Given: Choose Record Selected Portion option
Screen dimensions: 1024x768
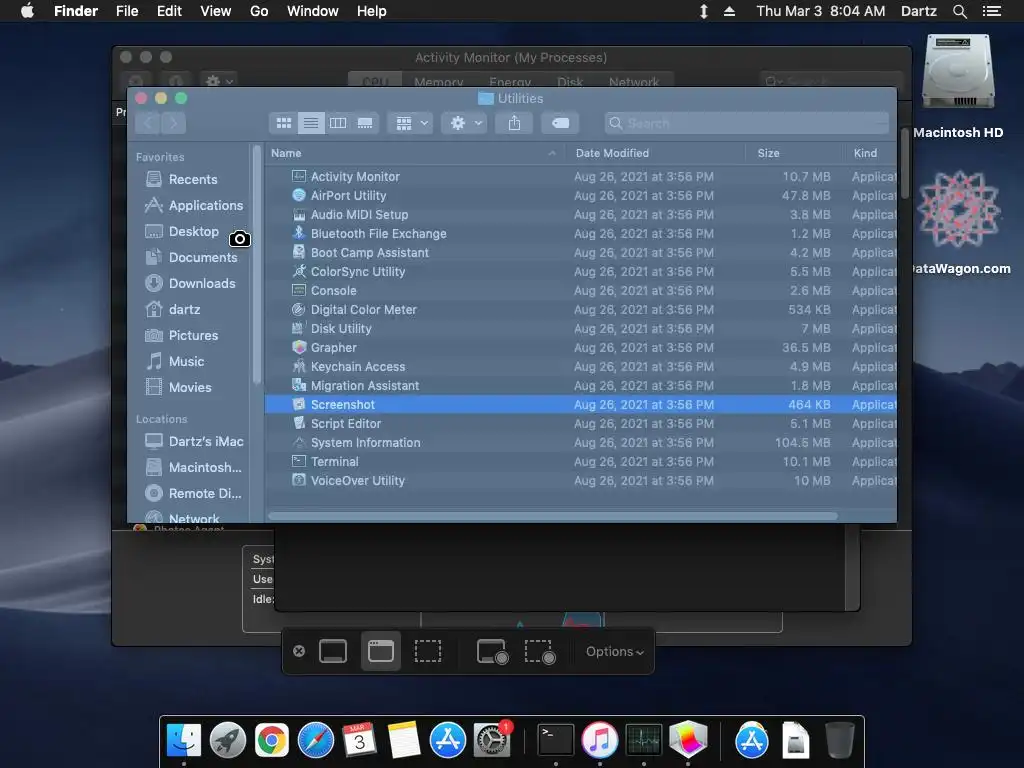Looking at the screenshot, I should pyautogui.click(x=540, y=651).
